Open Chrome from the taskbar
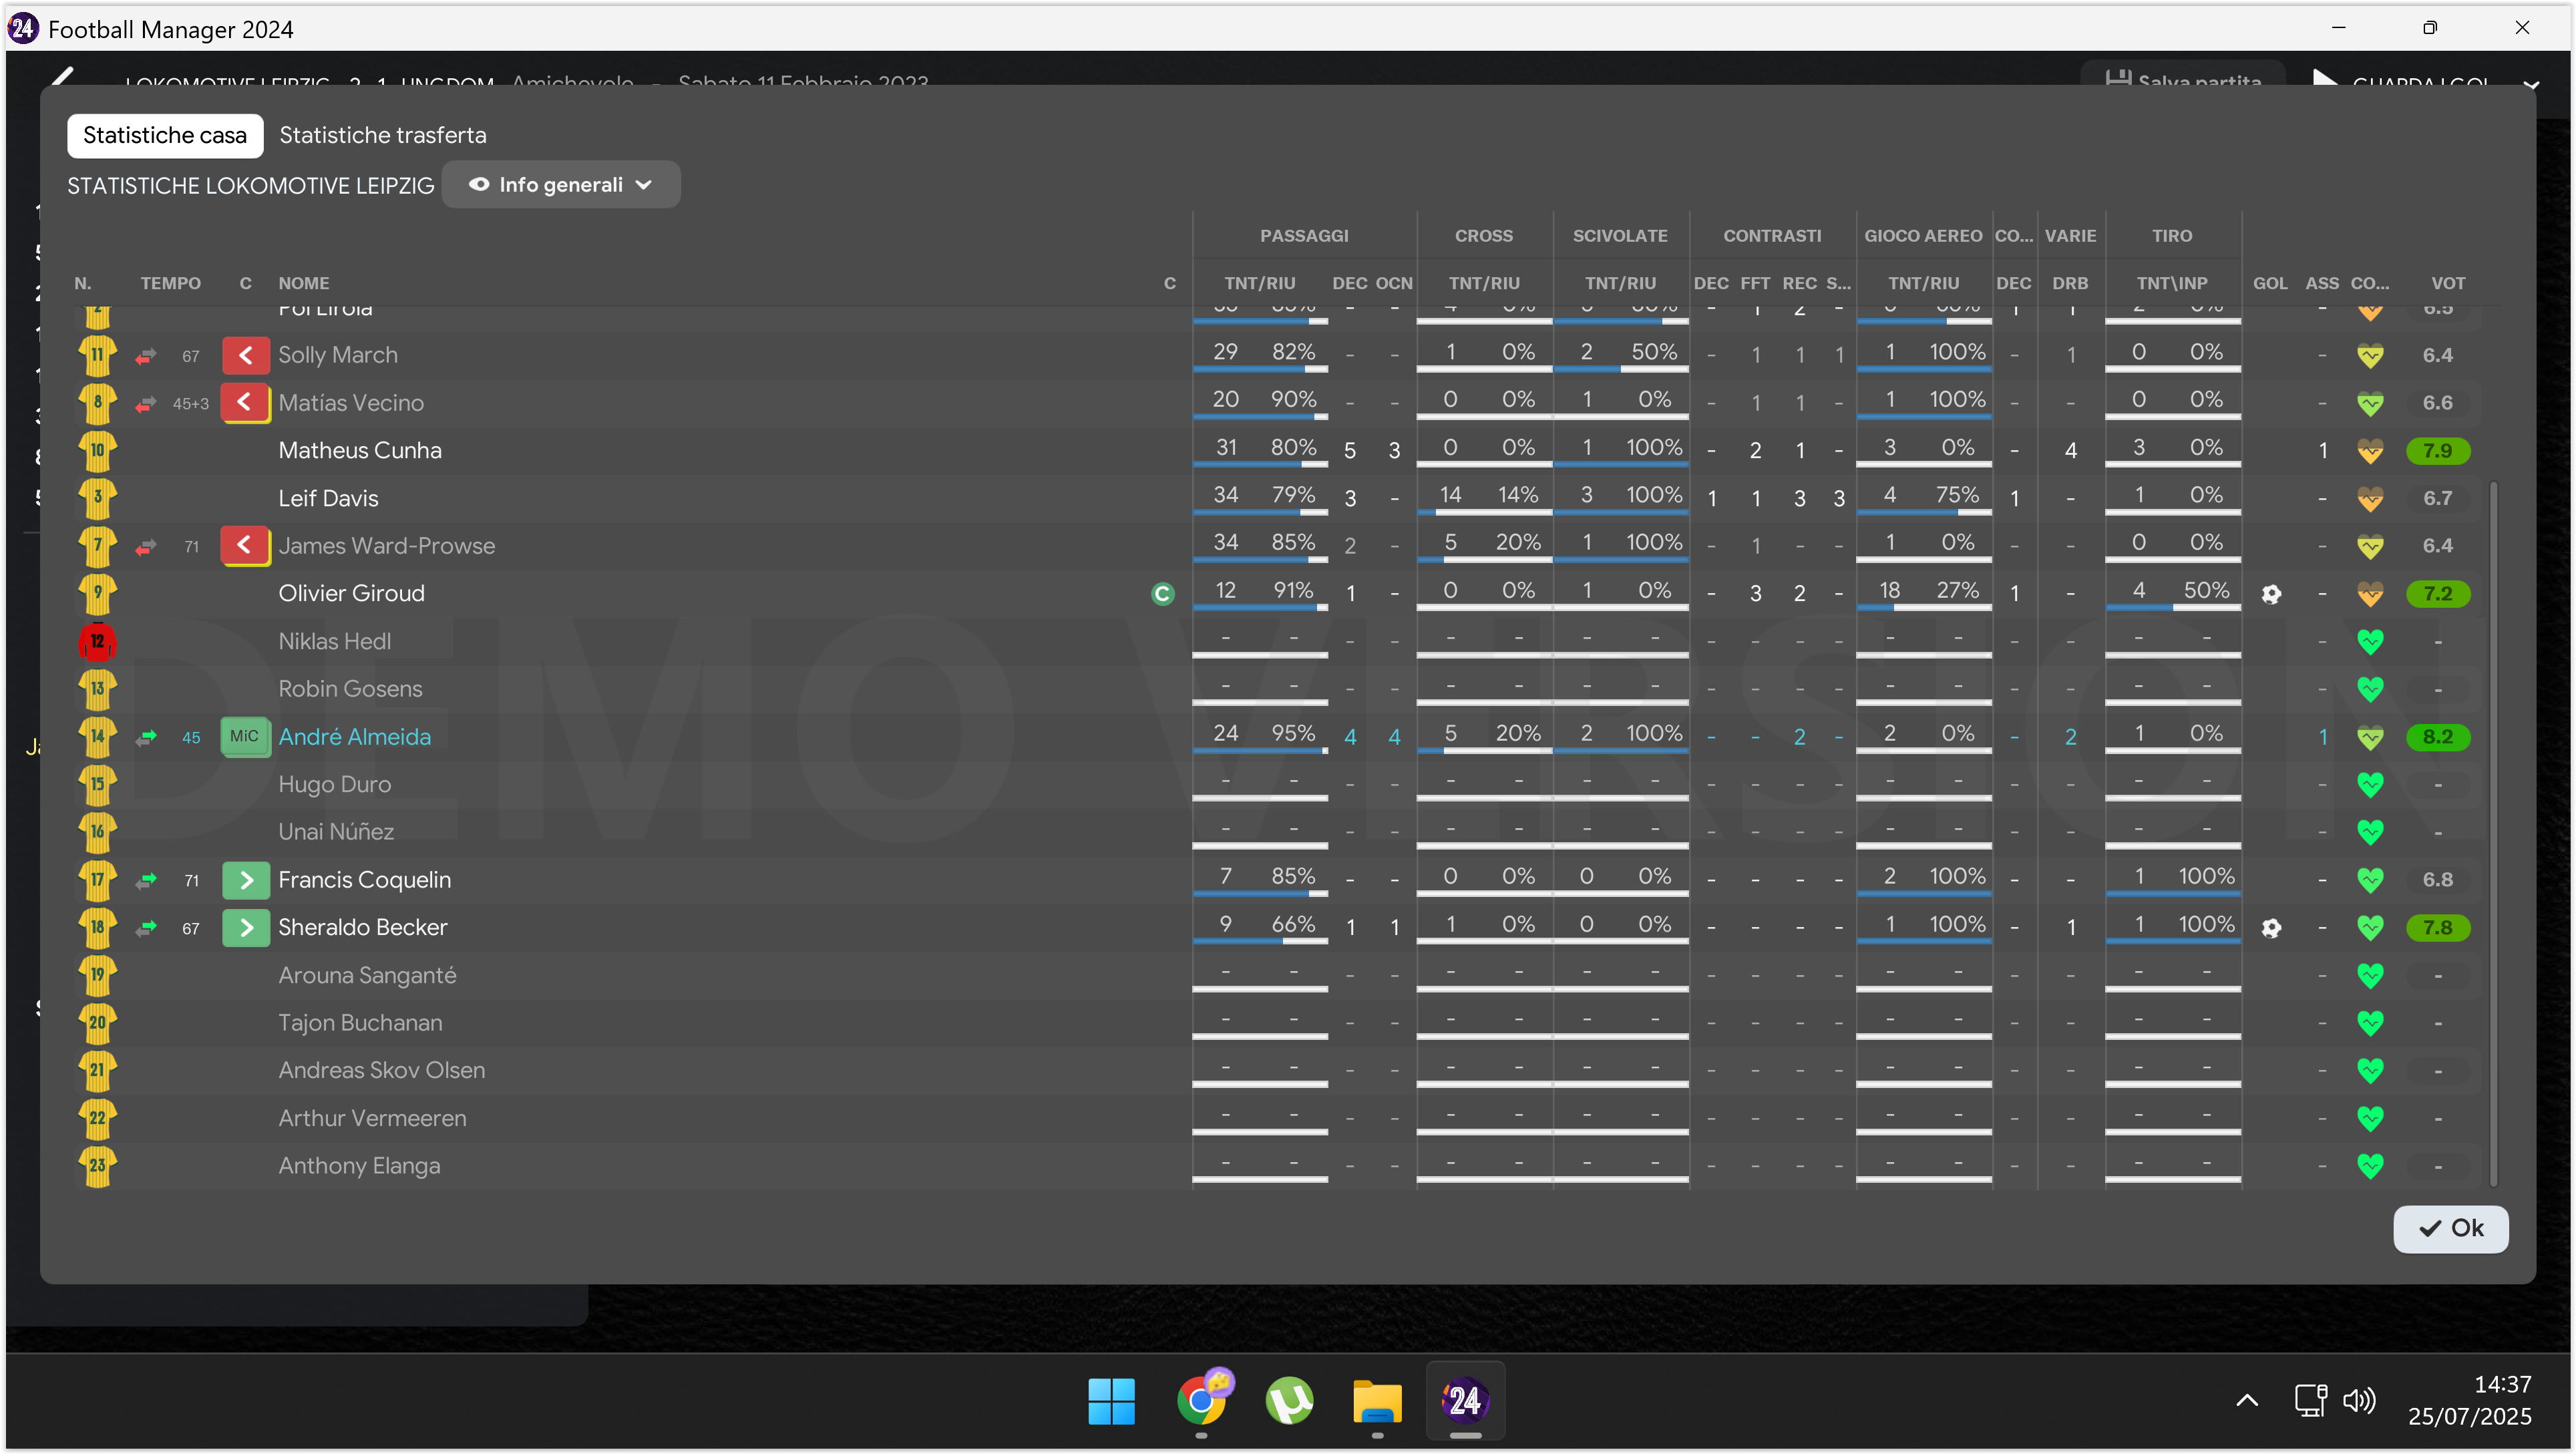Viewport: 2576px width, 1454px height. click(1201, 1401)
